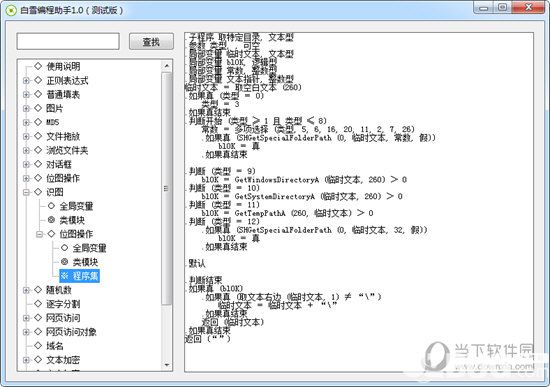Expand the 网页访问对象 node
This screenshot has height=387, width=550.
(26, 332)
